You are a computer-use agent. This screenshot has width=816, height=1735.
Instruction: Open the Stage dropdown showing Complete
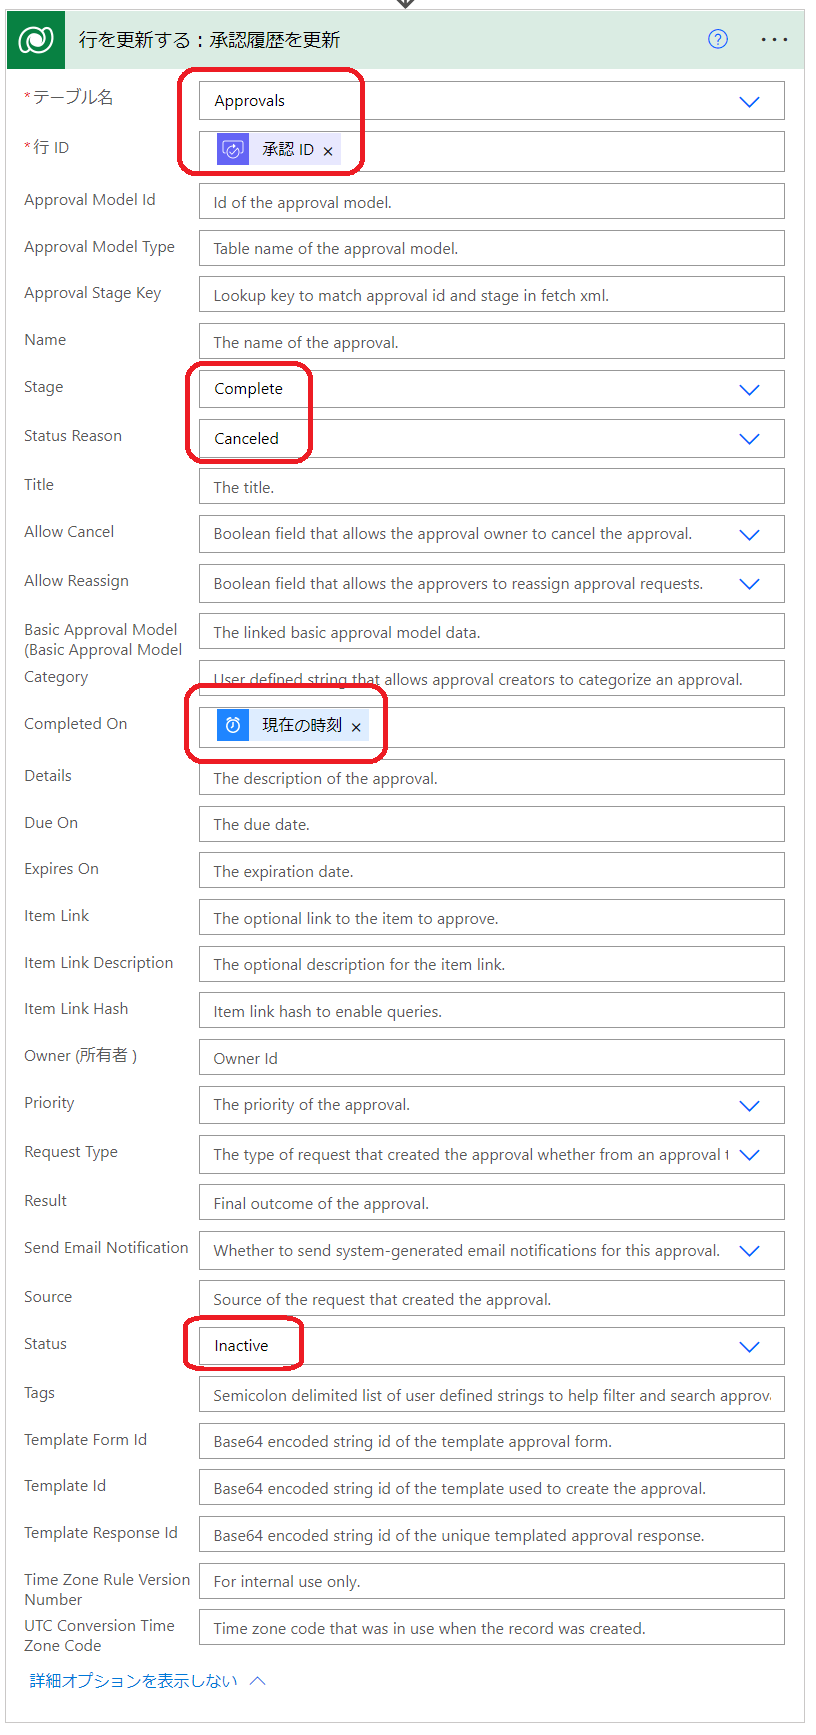click(x=491, y=389)
